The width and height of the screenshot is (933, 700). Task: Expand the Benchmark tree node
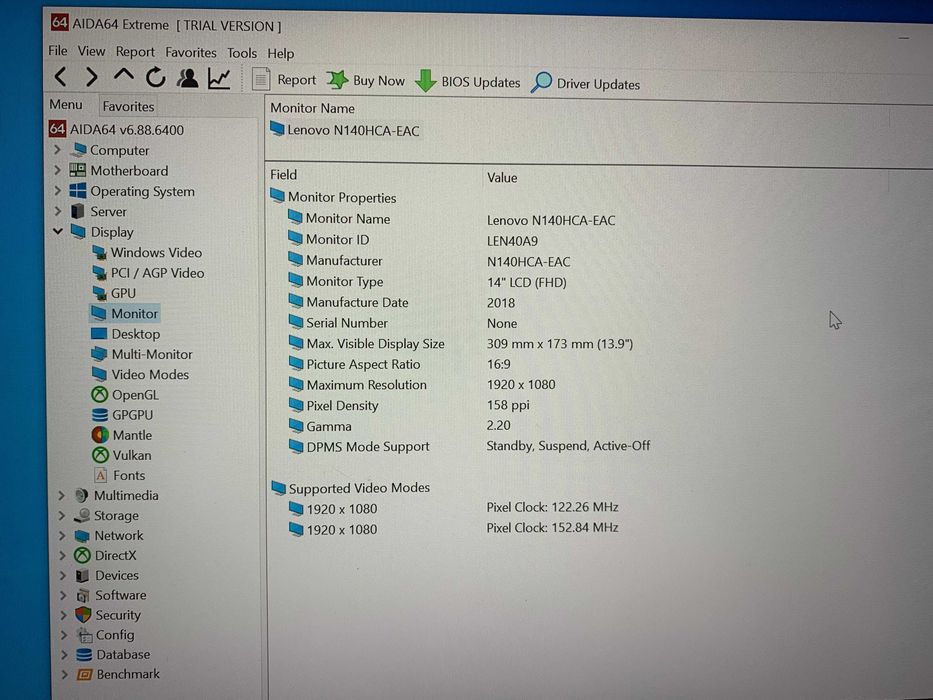pos(64,674)
